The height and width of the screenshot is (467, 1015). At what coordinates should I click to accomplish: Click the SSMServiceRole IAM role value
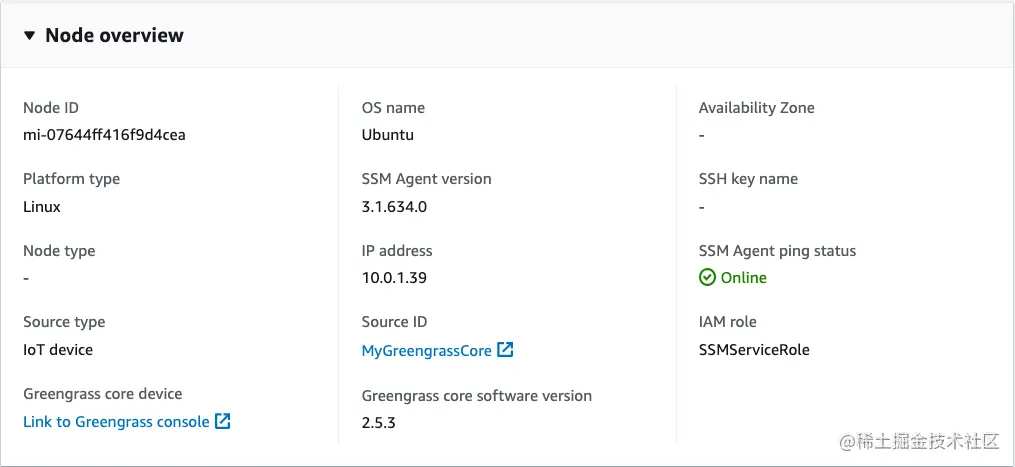click(x=754, y=350)
